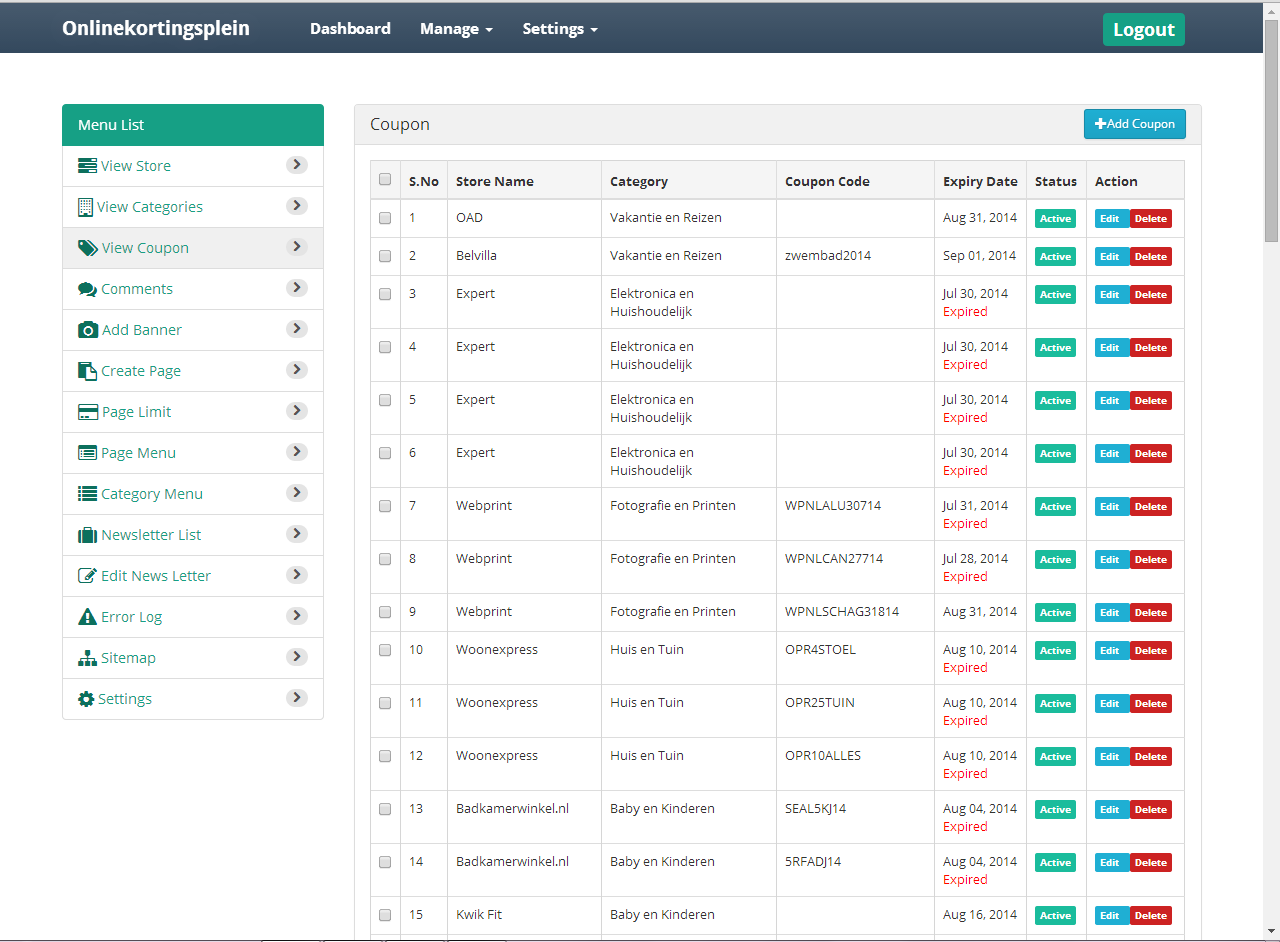Open View Store from the Menu List
The width and height of the screenshot is (1280, 942).
pyautogui.click(x=193, y=166)
